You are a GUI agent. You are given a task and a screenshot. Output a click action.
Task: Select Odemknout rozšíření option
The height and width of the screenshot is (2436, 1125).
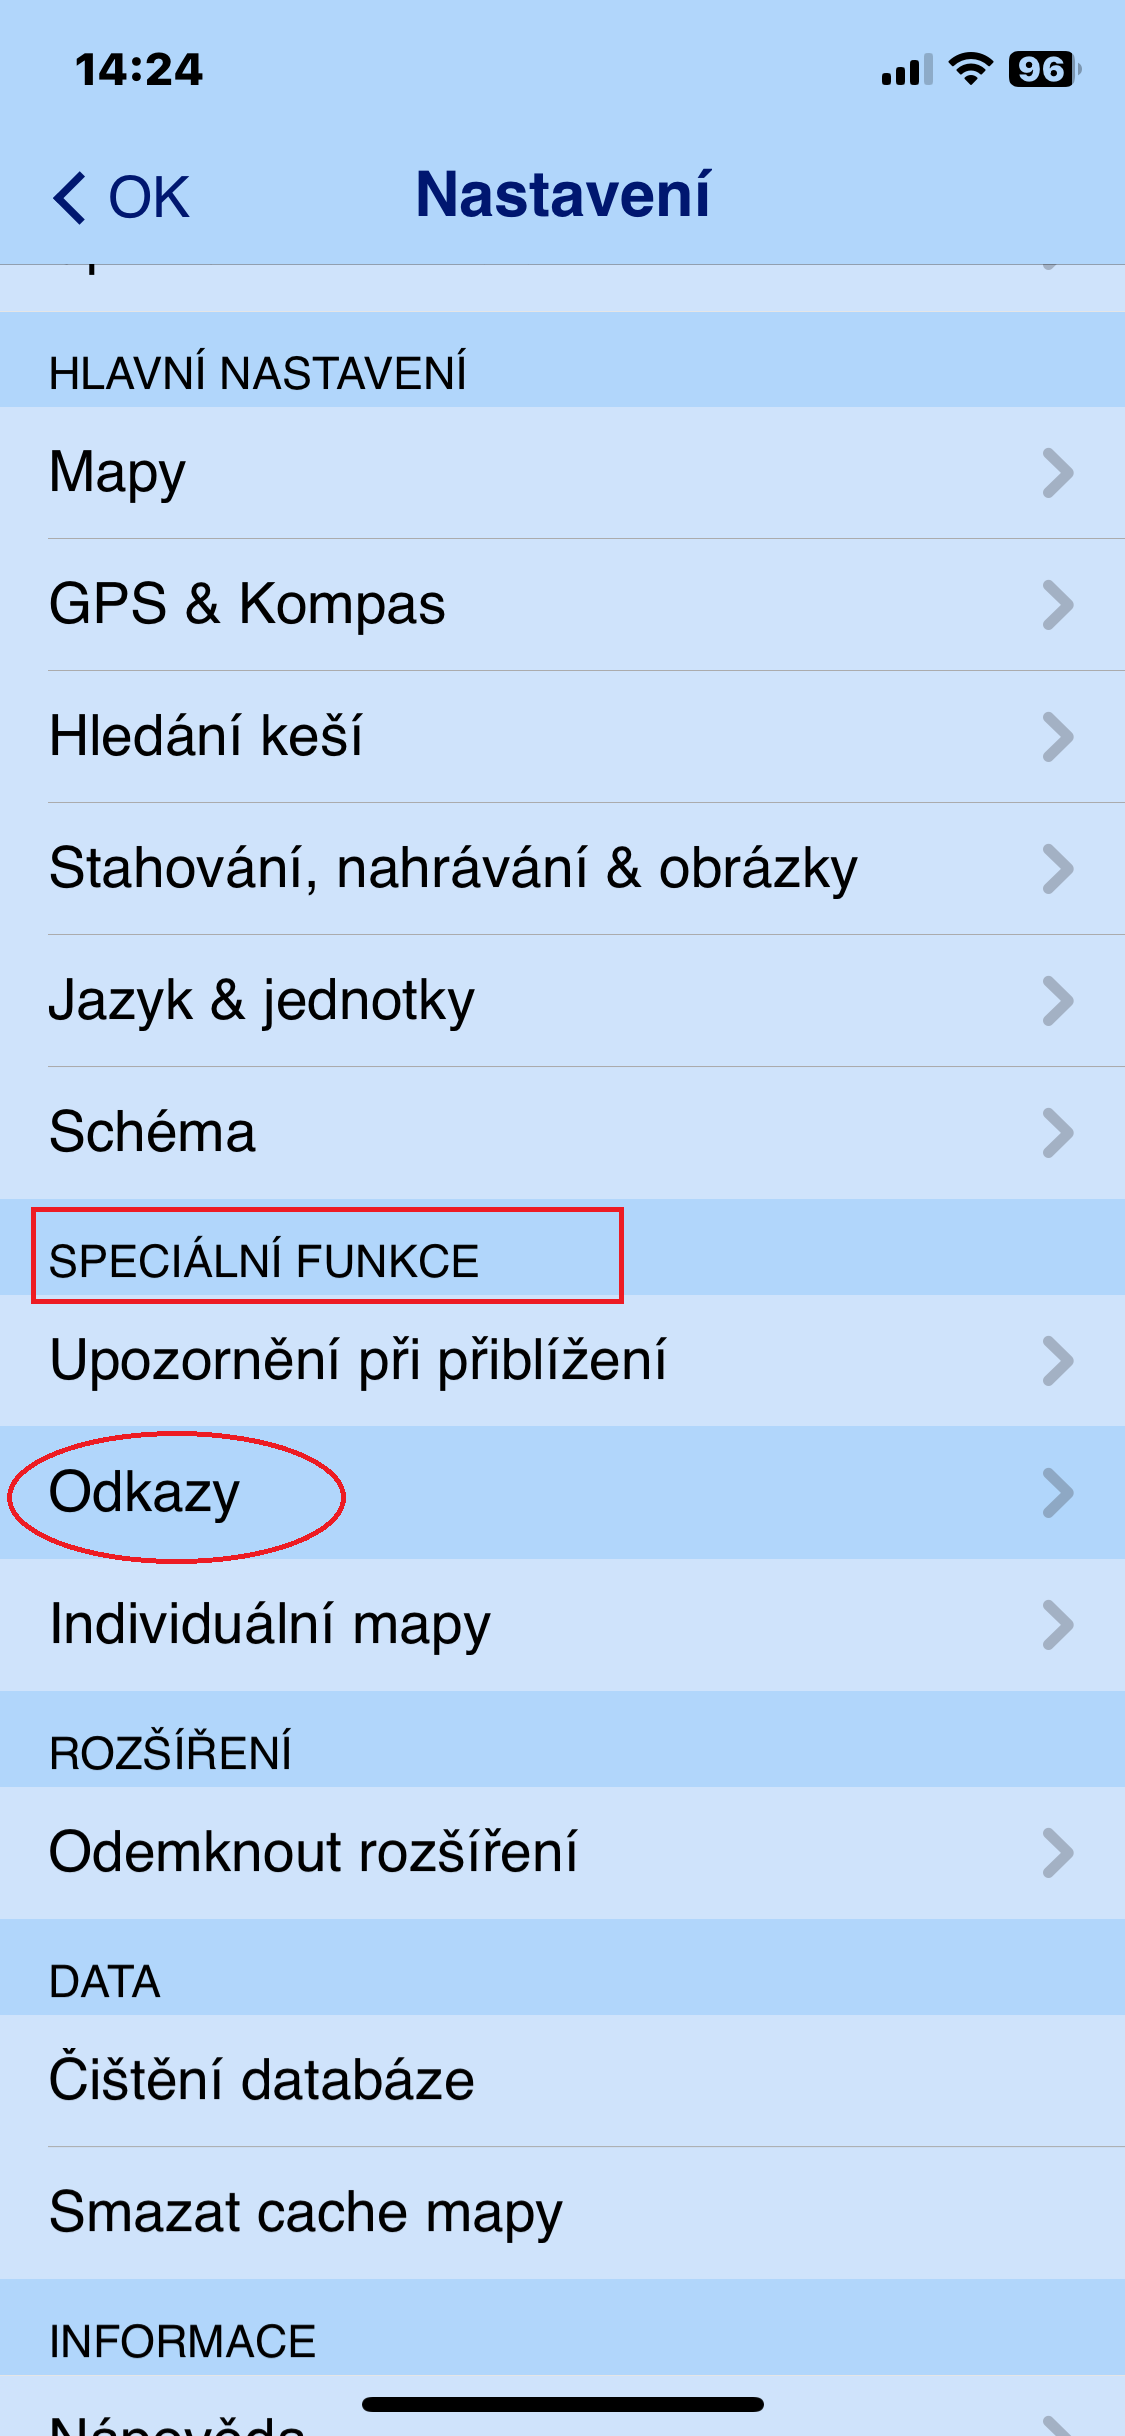[x=562, y=1853]
